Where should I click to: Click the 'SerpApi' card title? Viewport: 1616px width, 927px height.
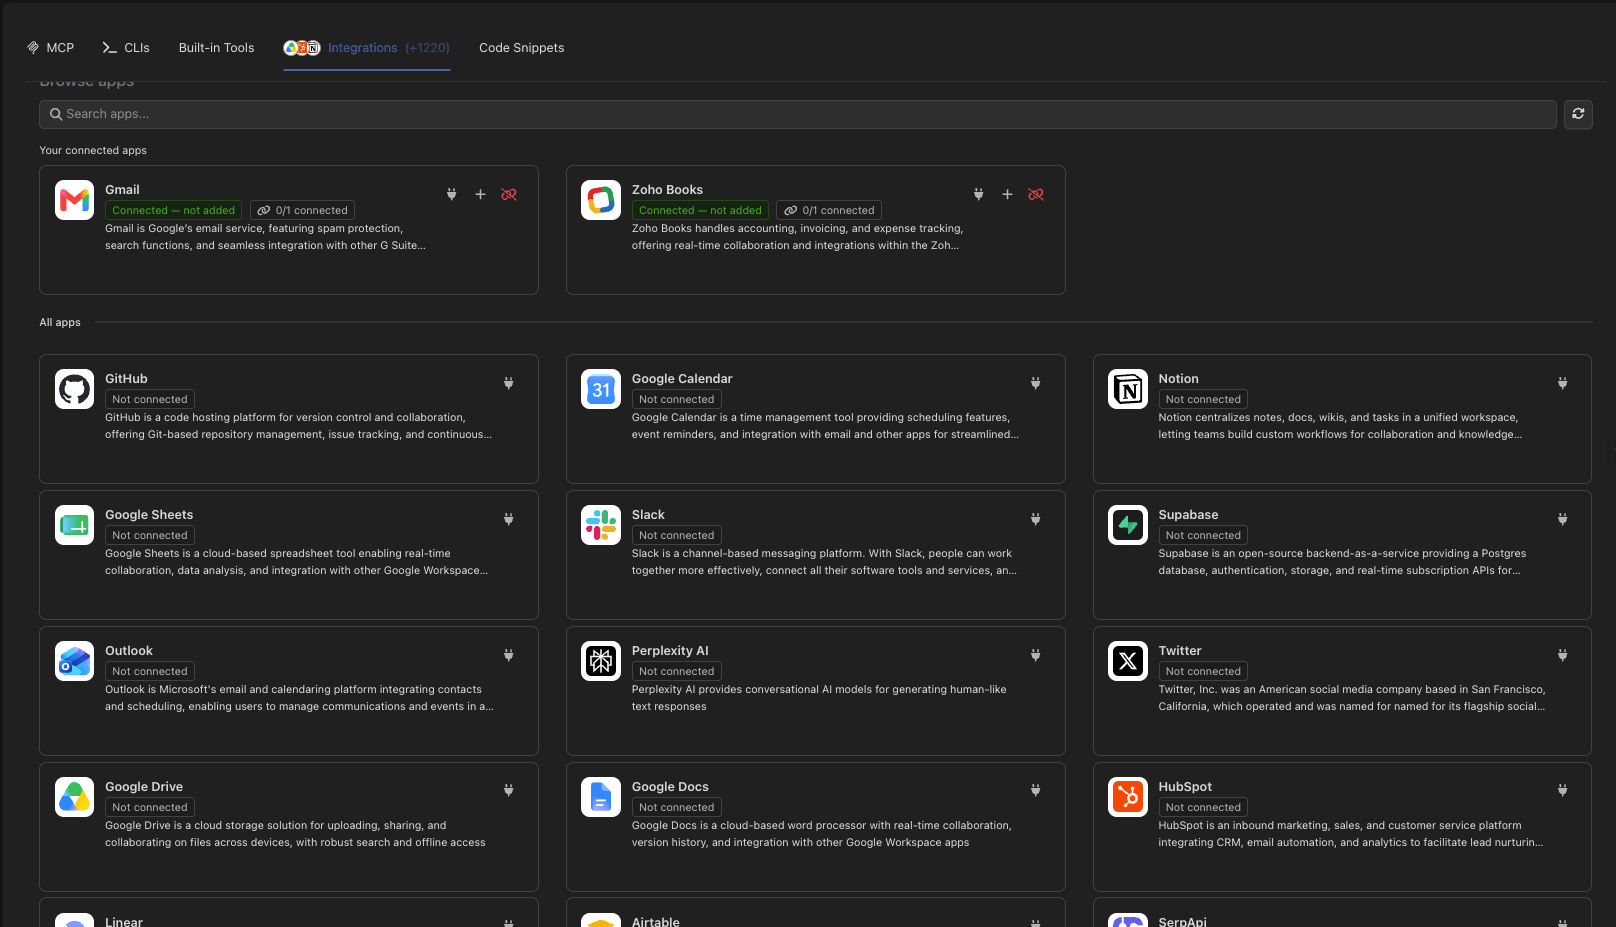(1182, 921)
